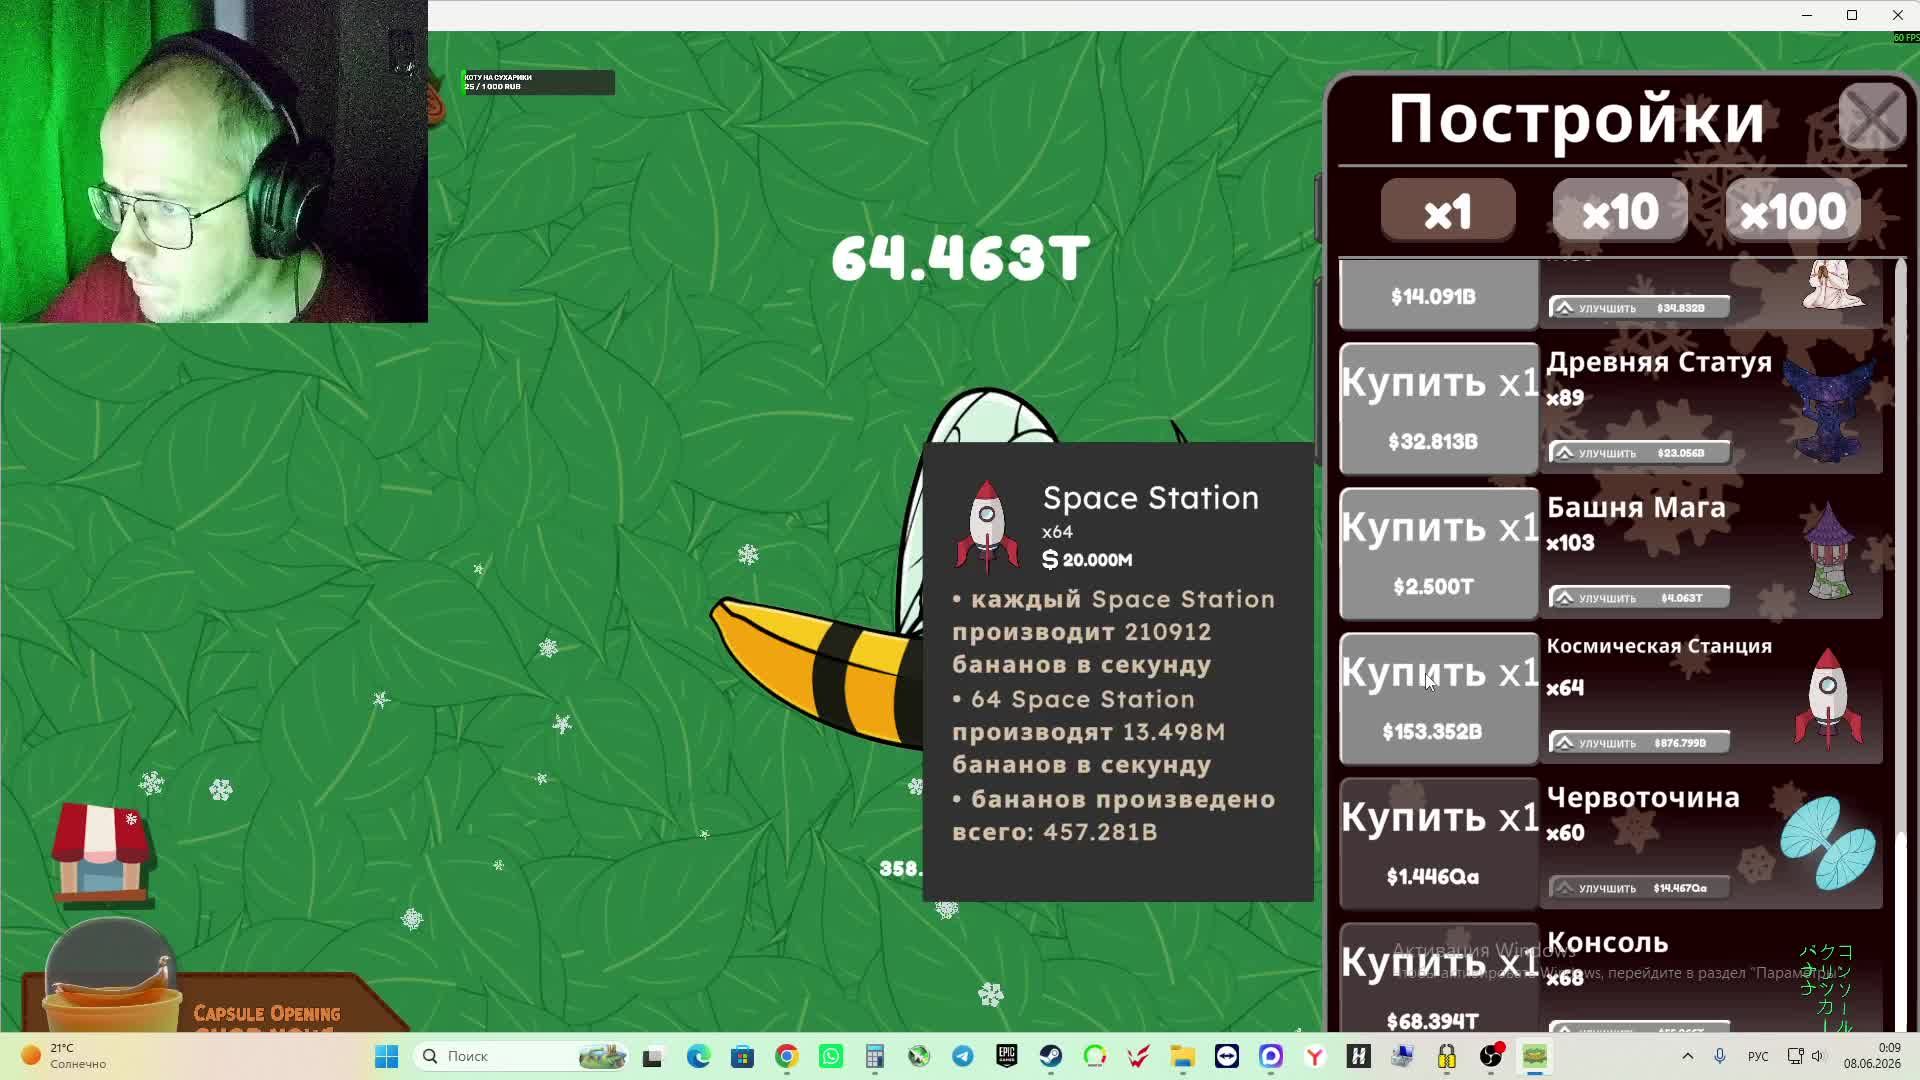Open Steam from the taskbar
Image resolution: width=1920 pixels, height=1080 pixels.
click(1050, 1056)
